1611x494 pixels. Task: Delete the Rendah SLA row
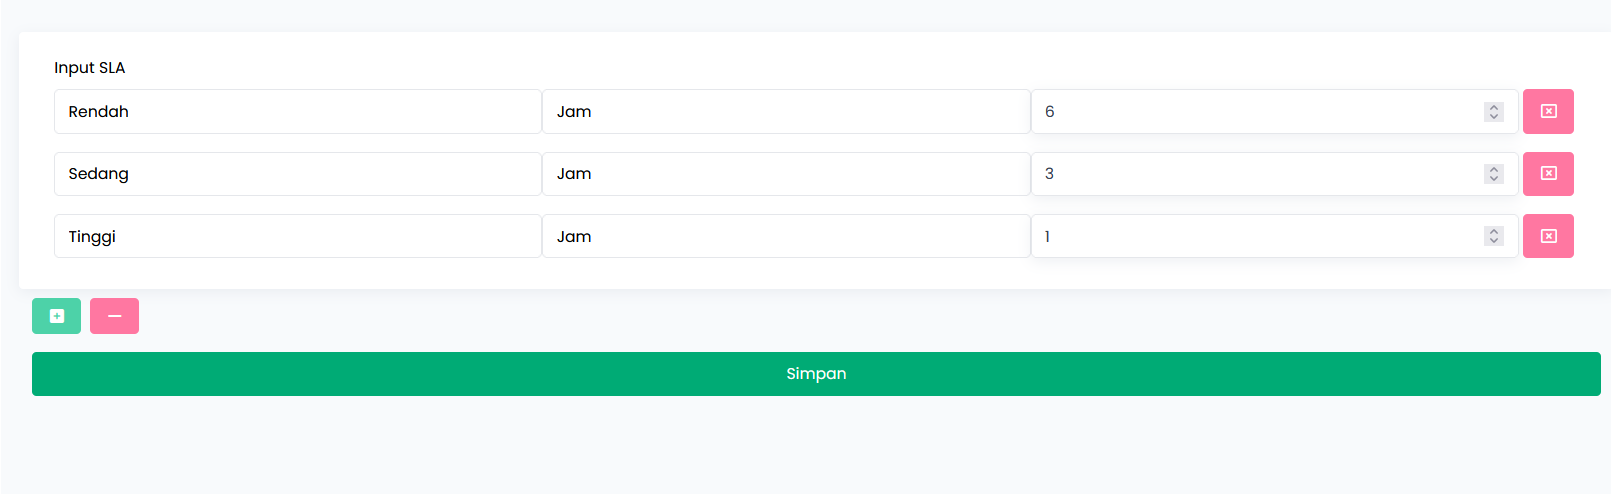pos(1547,111)
